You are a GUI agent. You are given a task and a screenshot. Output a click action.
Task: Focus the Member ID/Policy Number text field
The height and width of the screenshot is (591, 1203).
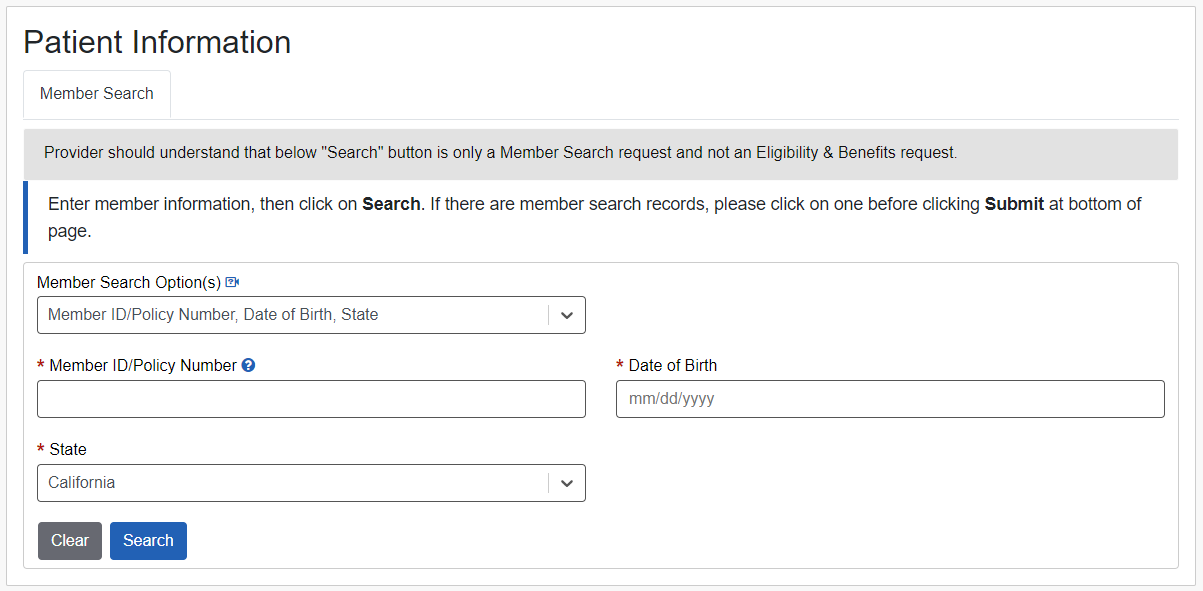click(311, 399)
